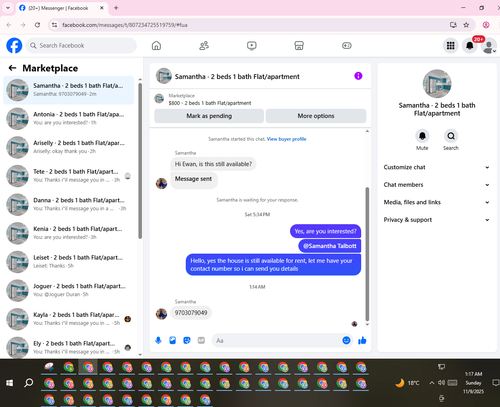Open the notifications bell with 20+ badge

[470, 46]
